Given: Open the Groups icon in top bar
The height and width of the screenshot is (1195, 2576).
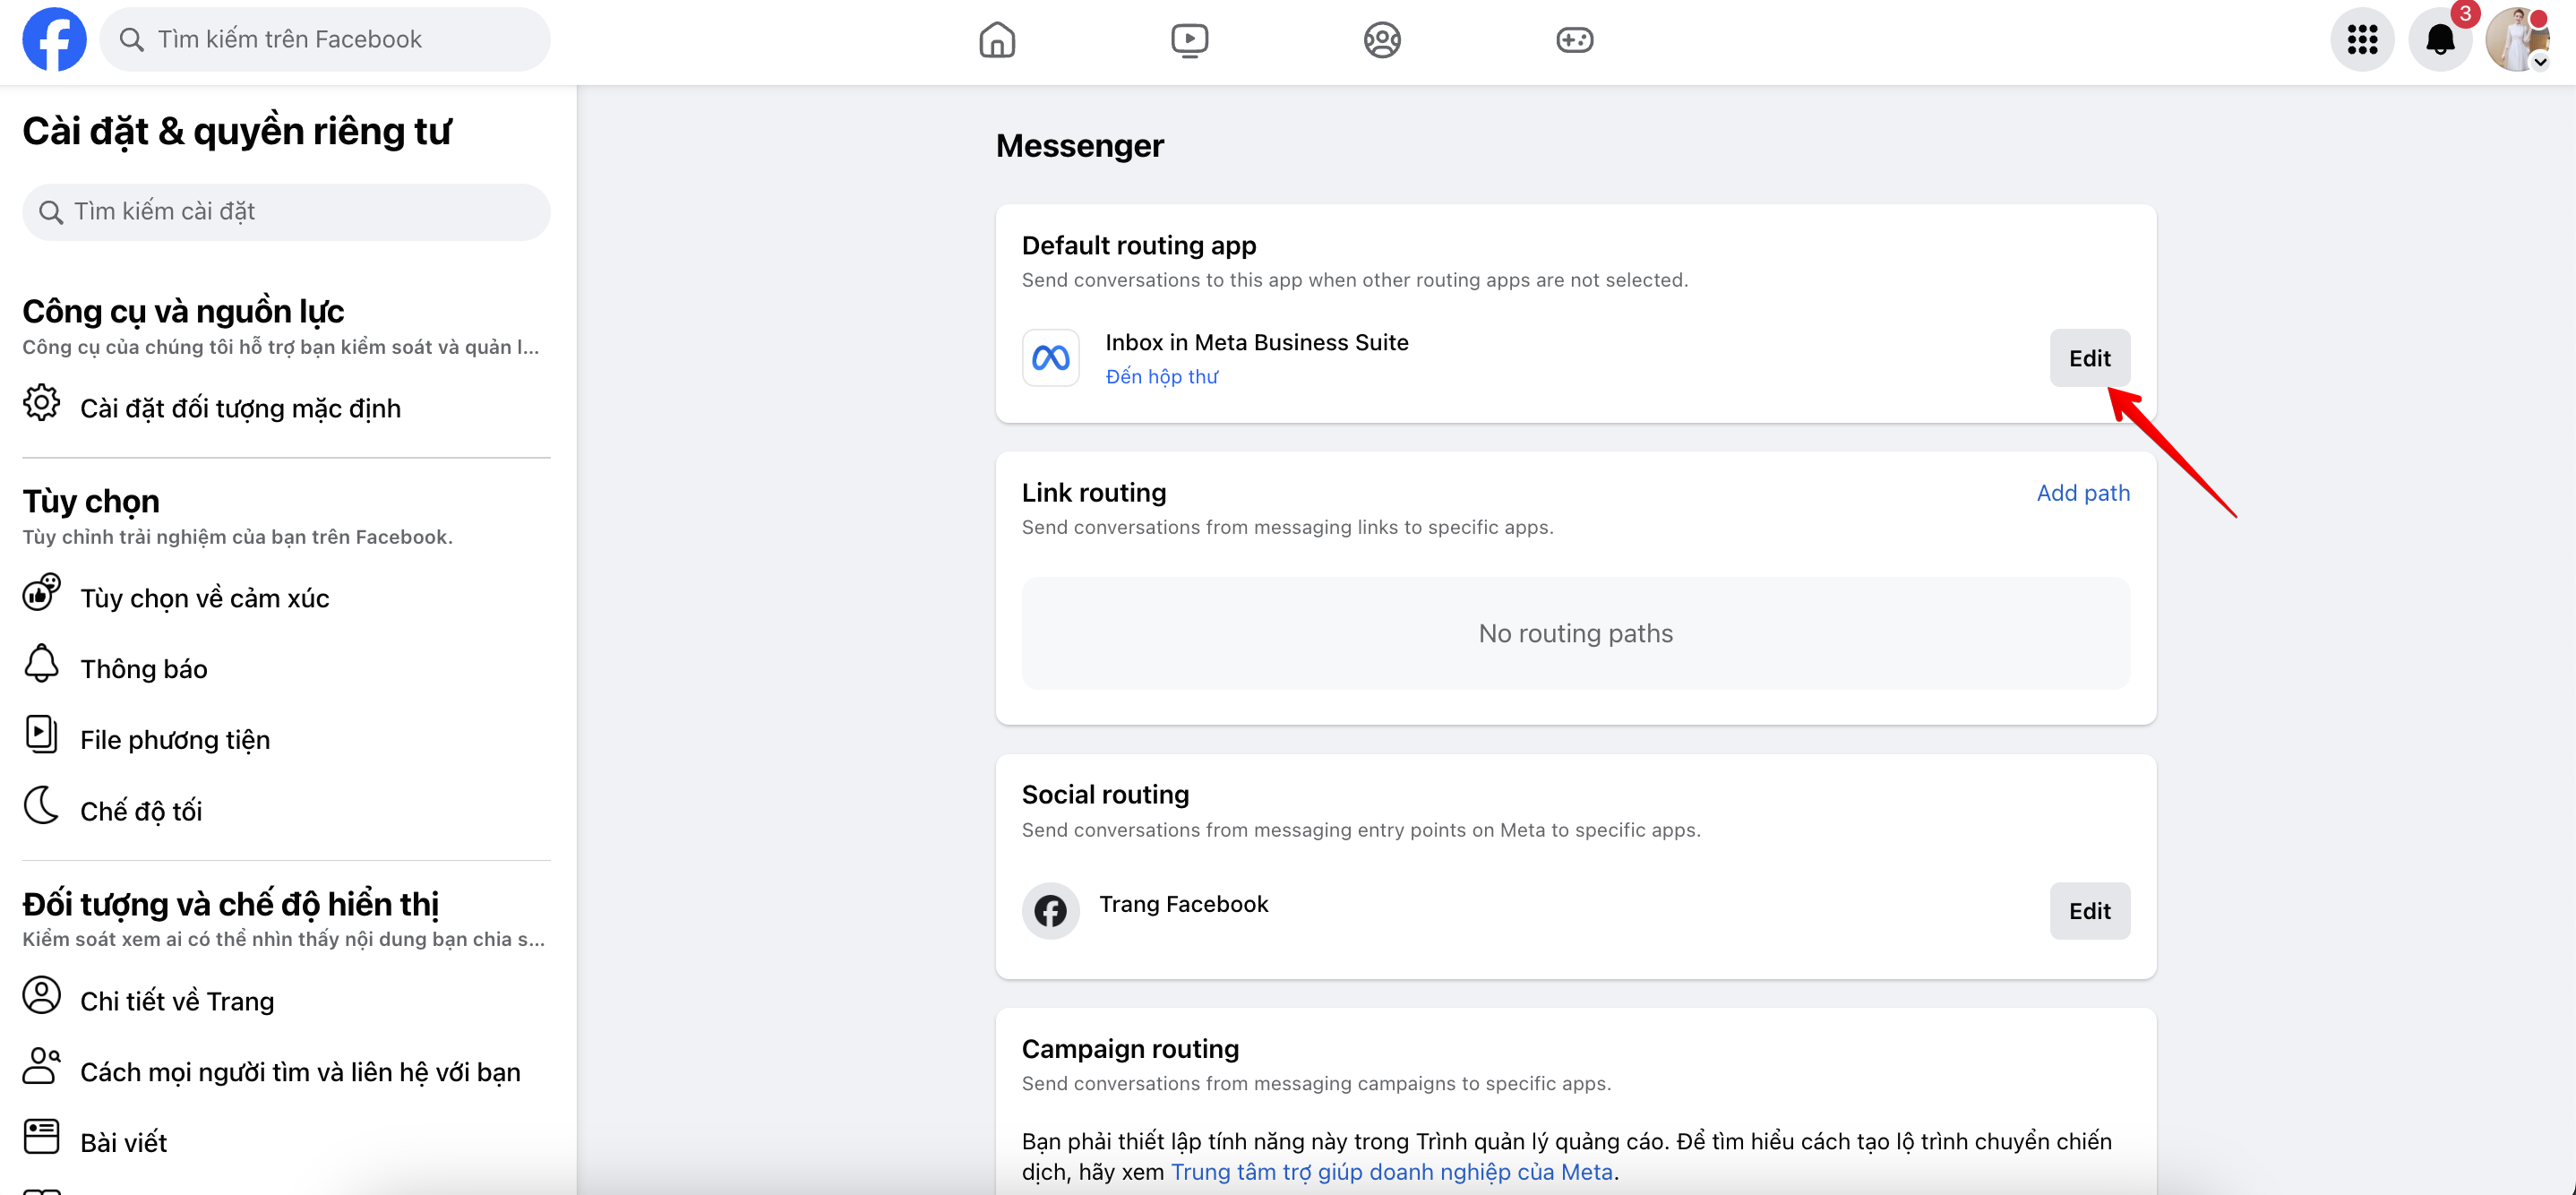Looking at the screenshot, I should (x=1381, y=40).
